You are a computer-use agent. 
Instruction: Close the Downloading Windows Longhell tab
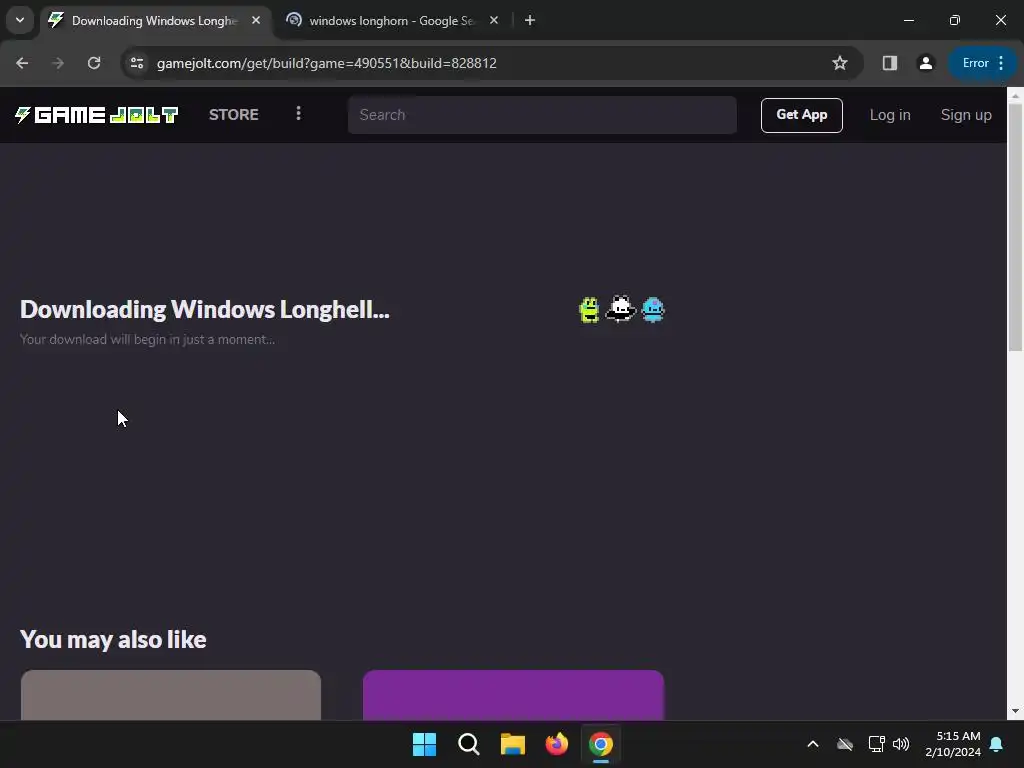click(x=256, y=21)
